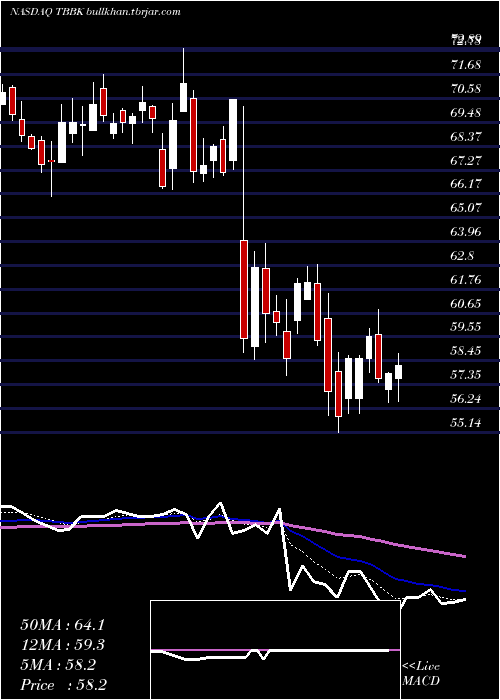The width and height of the screenshot is (500, 700).
Task: Click the MACD inset chart panel
Action: [275, 650]
